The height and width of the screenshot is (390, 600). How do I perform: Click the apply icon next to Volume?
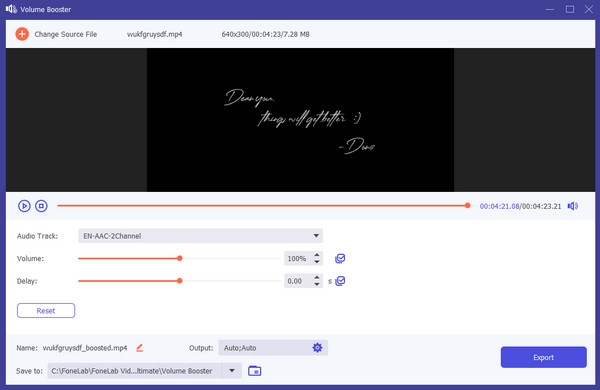pos(340,258)
